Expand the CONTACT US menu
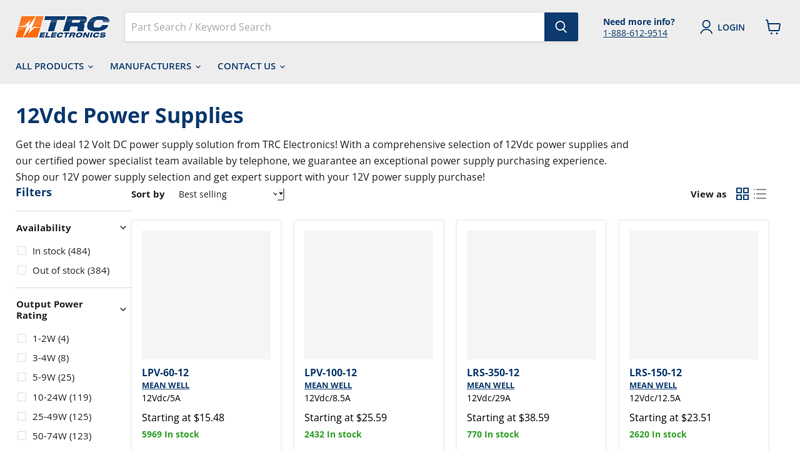This screenshot has height=450, width=800. (251, 66)
